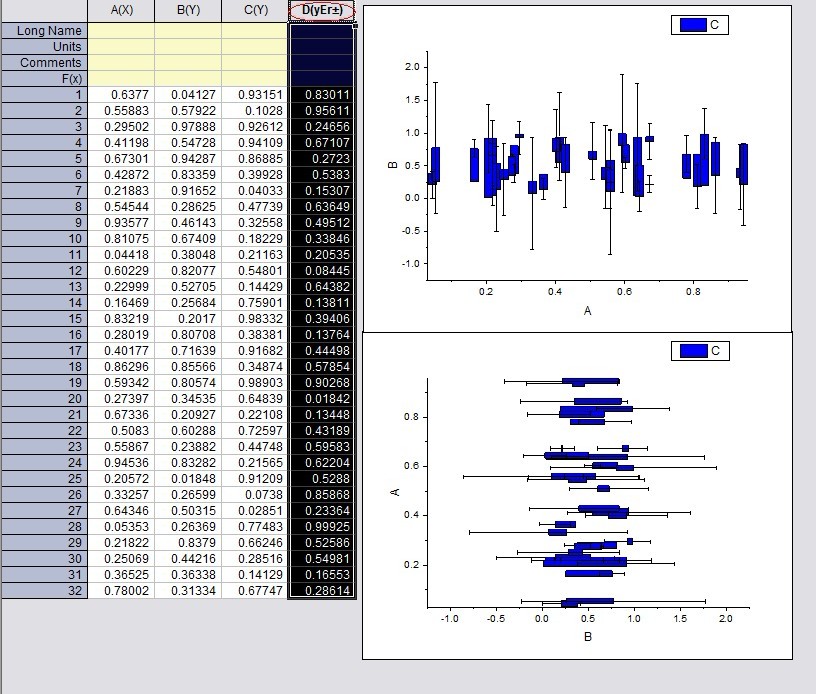Select cell with value 0.23882
The image size is (816, 694).
(x=188, y=447)
